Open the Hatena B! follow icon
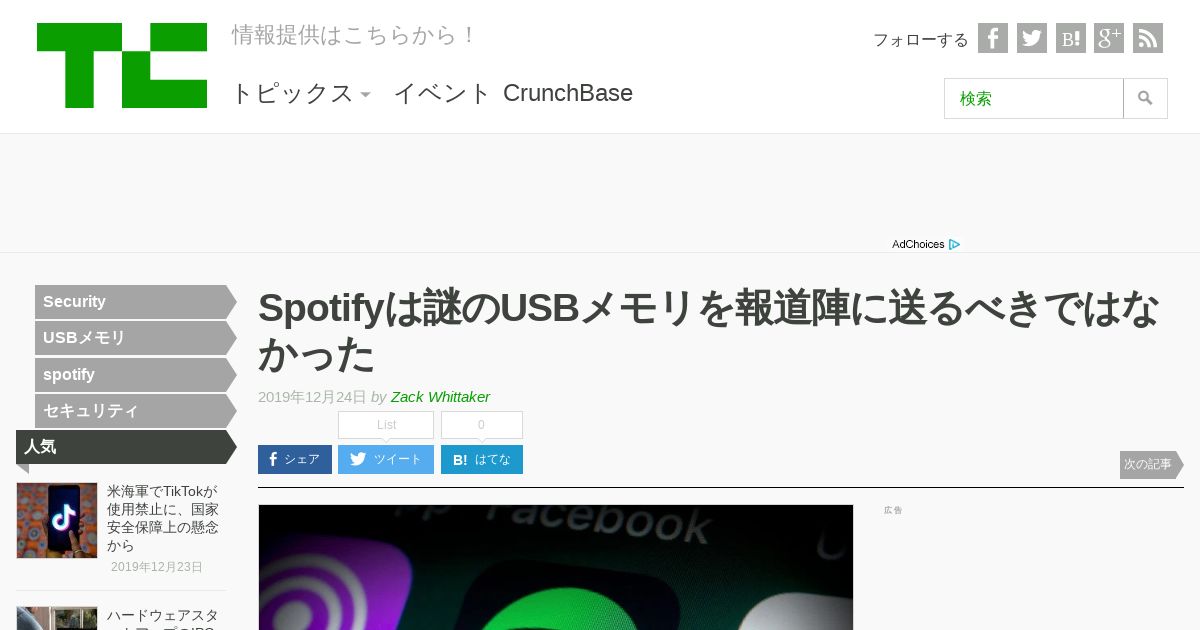Screen dimensions: 1200x630 1071,38
